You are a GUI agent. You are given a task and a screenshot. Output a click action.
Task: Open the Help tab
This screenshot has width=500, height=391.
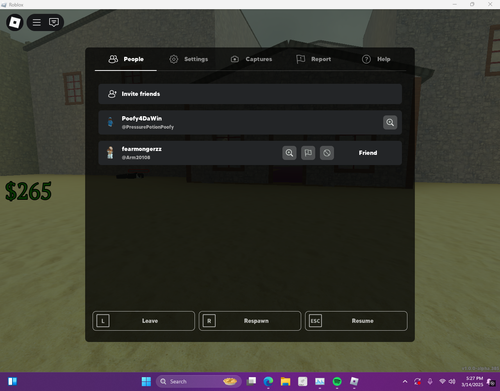[x=376, y=59]
